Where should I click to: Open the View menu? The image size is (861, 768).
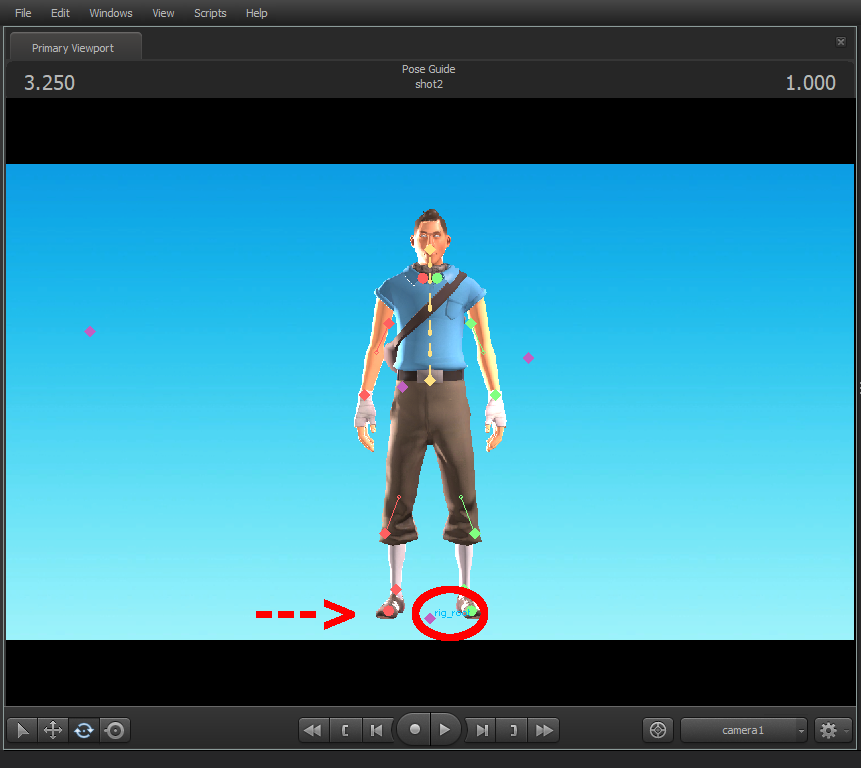pyautogui.click(x=163, y=13)
